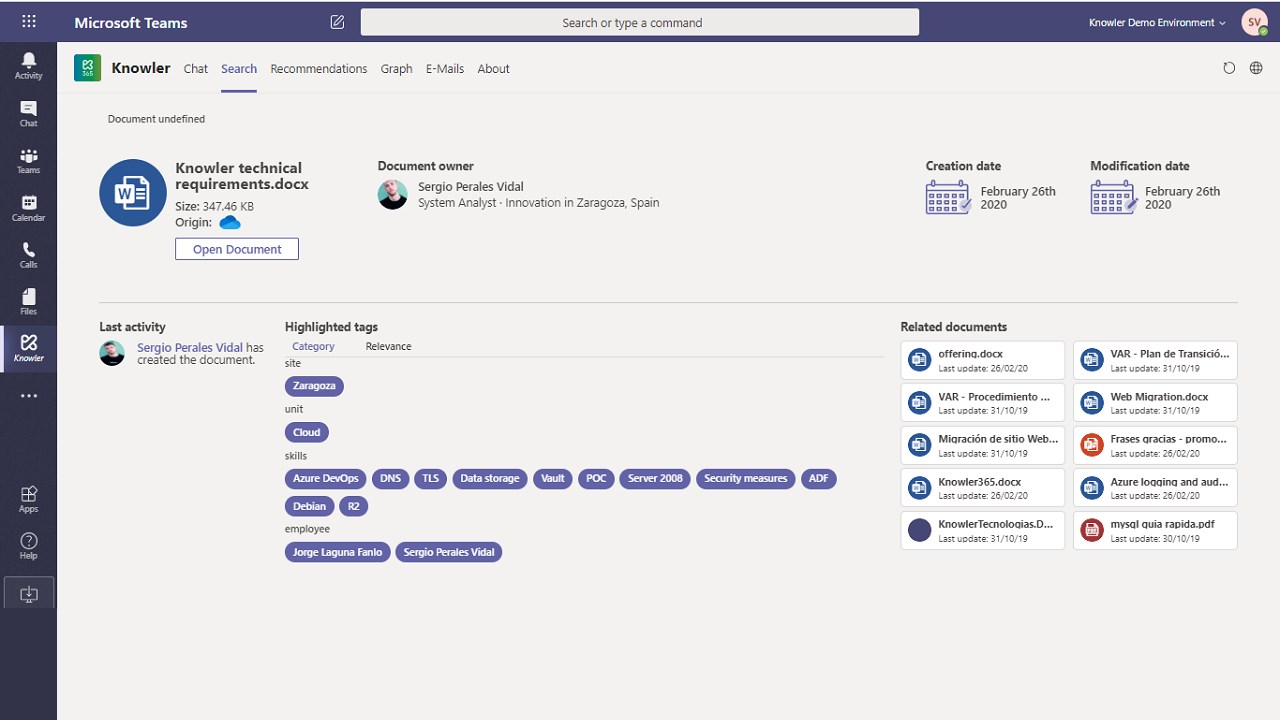Image resolution: width=1280 pixels, height=720 pixels.
Task: Open related document Frases gracias
Action: point(1155,445)
